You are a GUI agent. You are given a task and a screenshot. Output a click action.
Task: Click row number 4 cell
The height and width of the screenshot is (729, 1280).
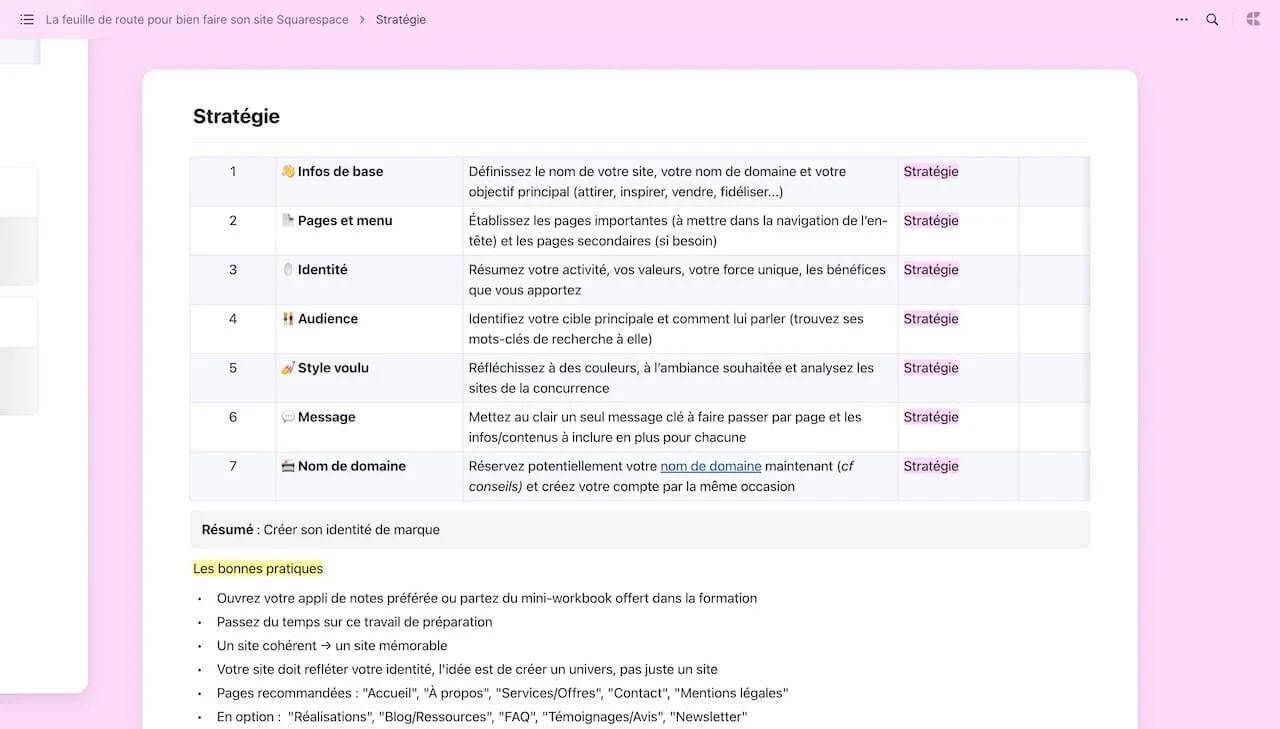233,328
